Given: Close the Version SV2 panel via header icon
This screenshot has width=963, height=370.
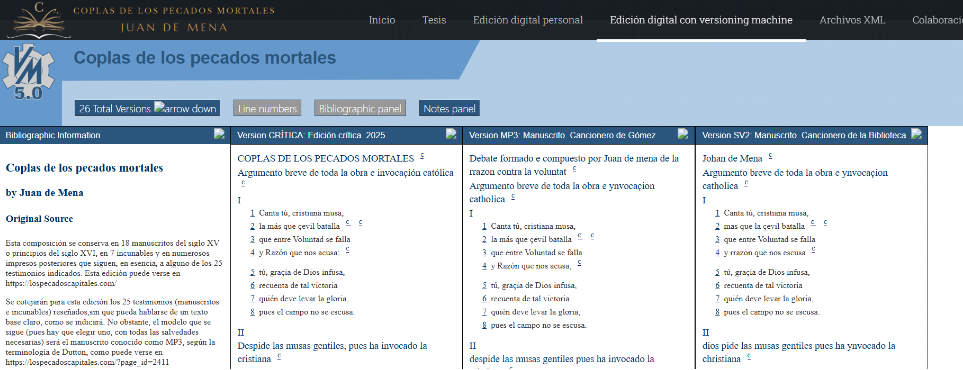Looking at the screenshot, I should (x=916, y=134).
